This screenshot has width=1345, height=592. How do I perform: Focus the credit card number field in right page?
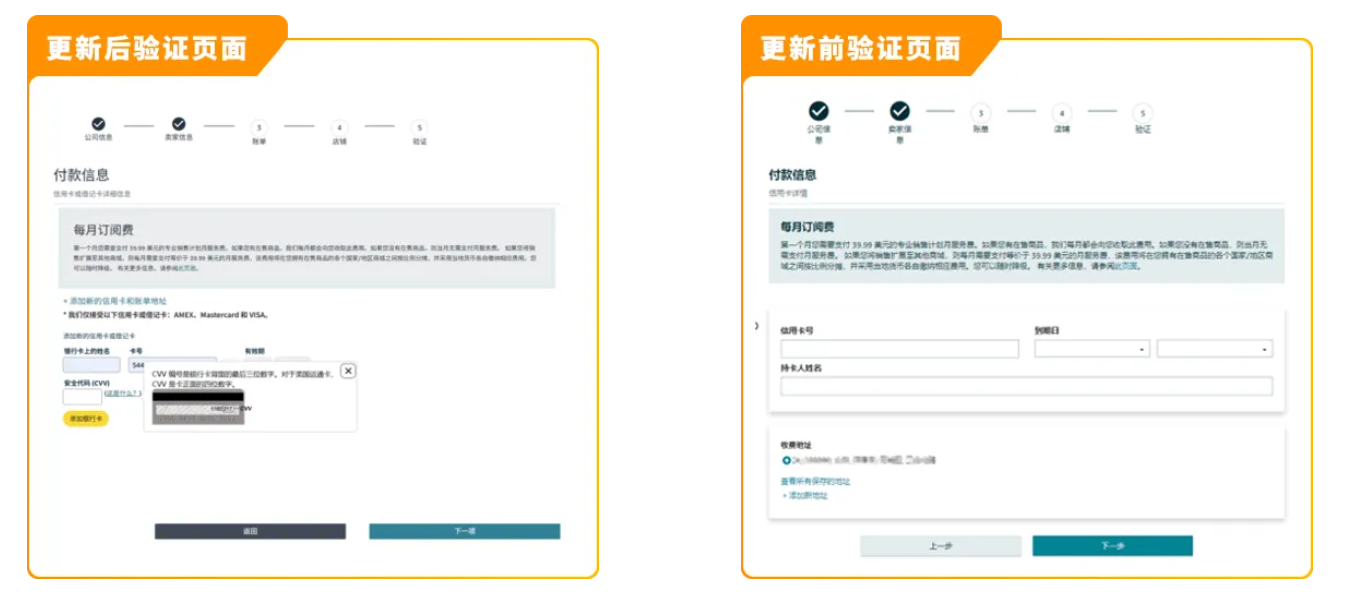pos(899,349)
